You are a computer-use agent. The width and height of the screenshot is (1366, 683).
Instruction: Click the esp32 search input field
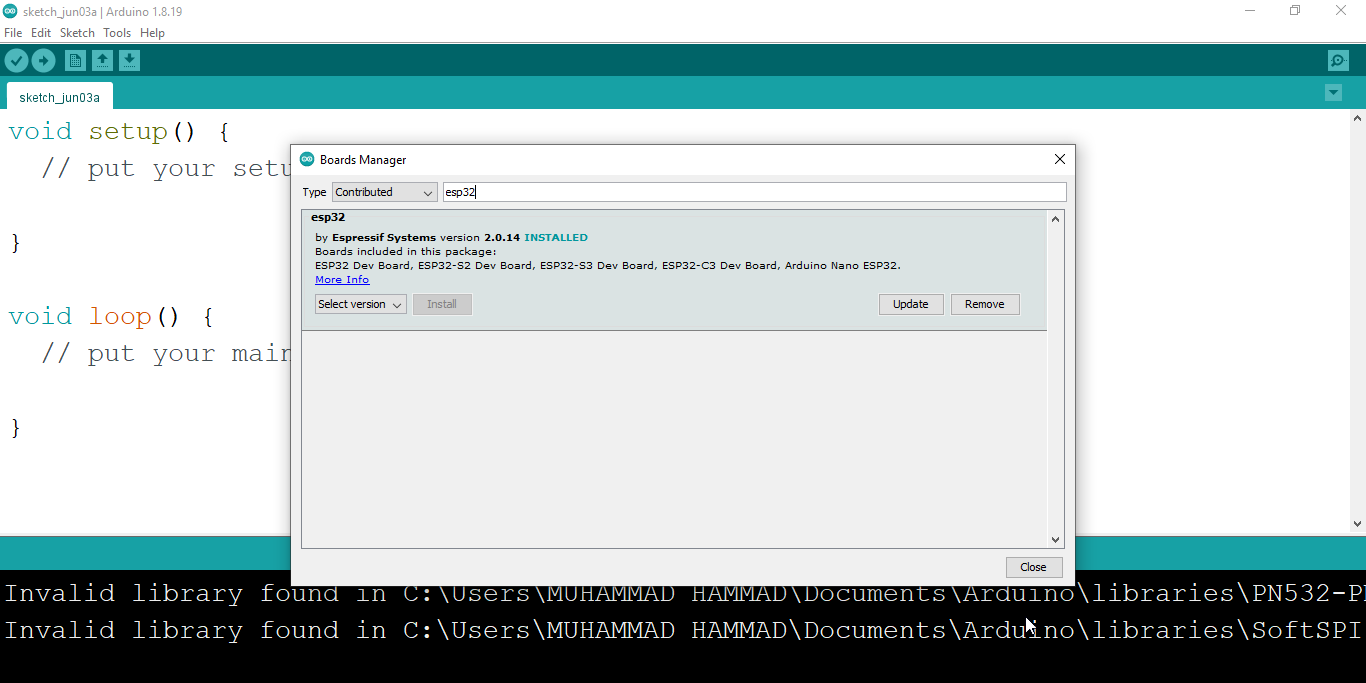tap(754, 192)
